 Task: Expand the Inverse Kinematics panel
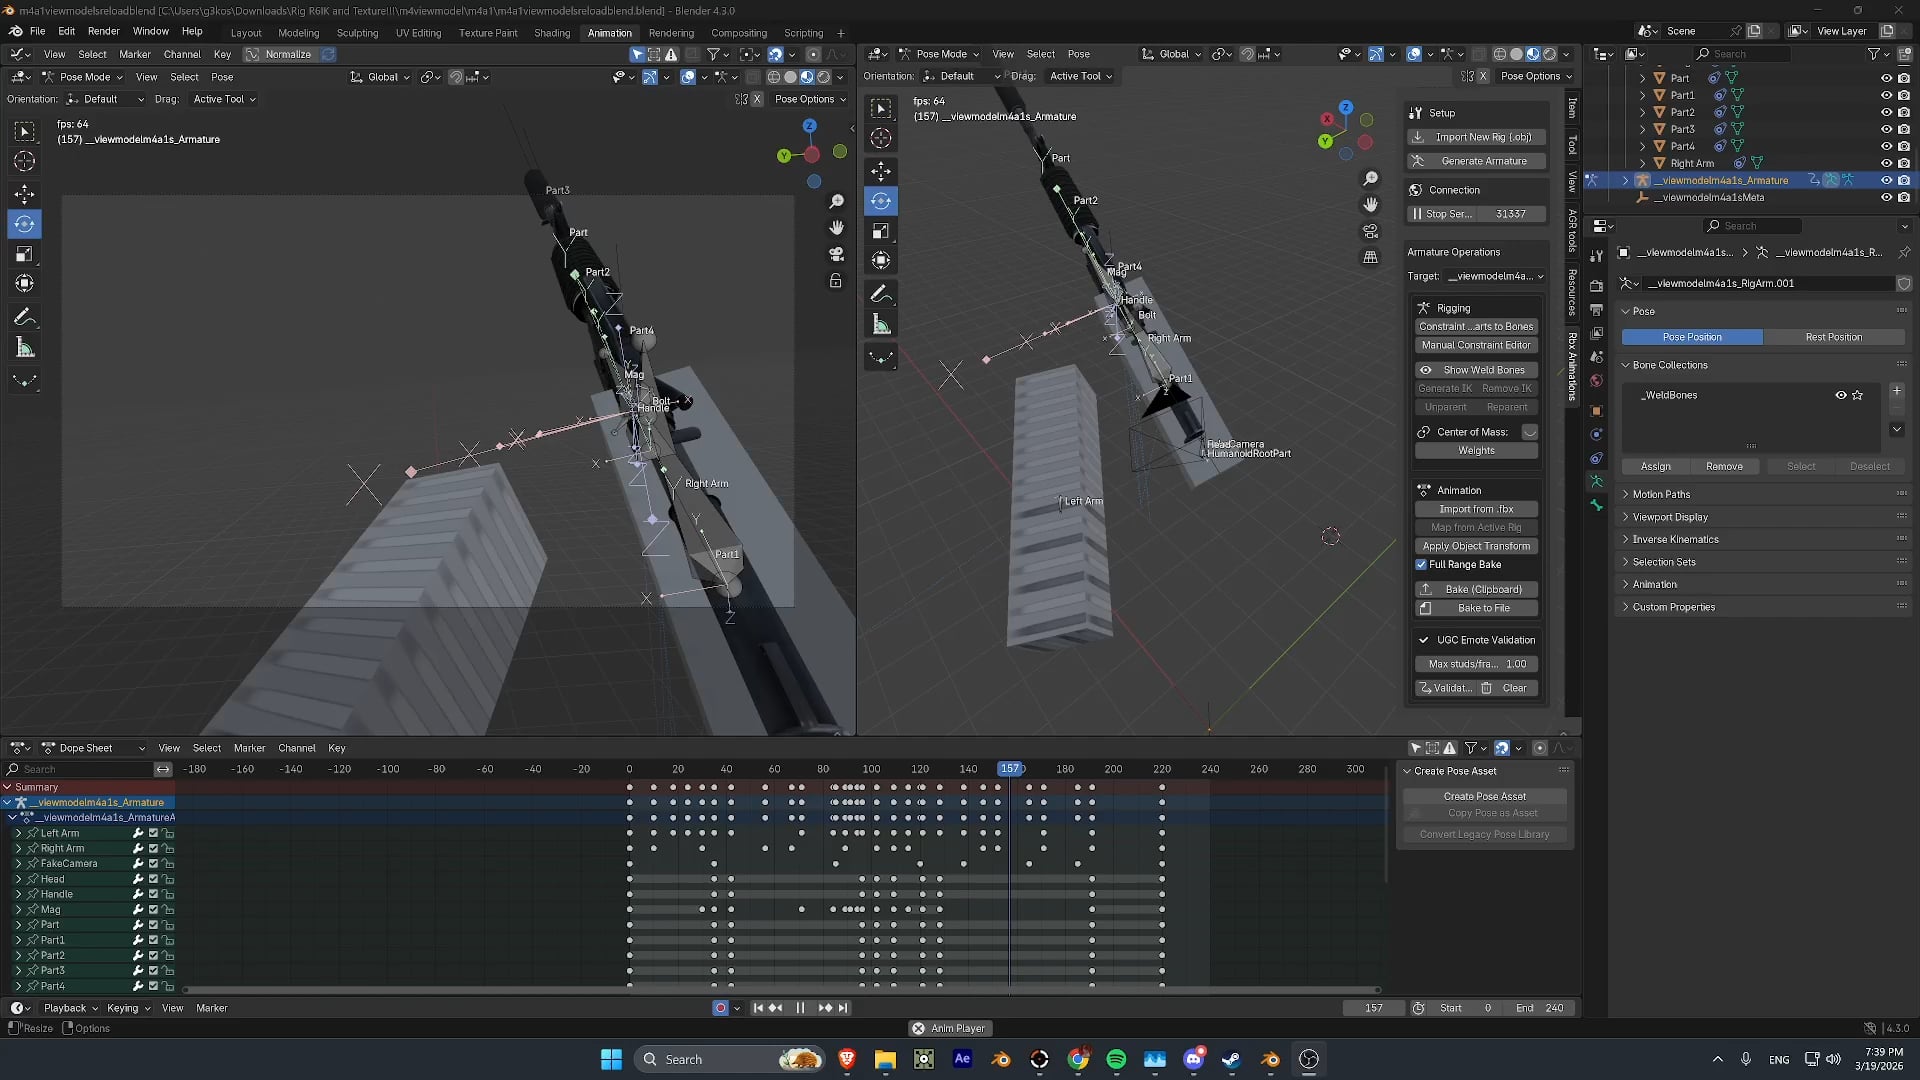[1675, 539]
